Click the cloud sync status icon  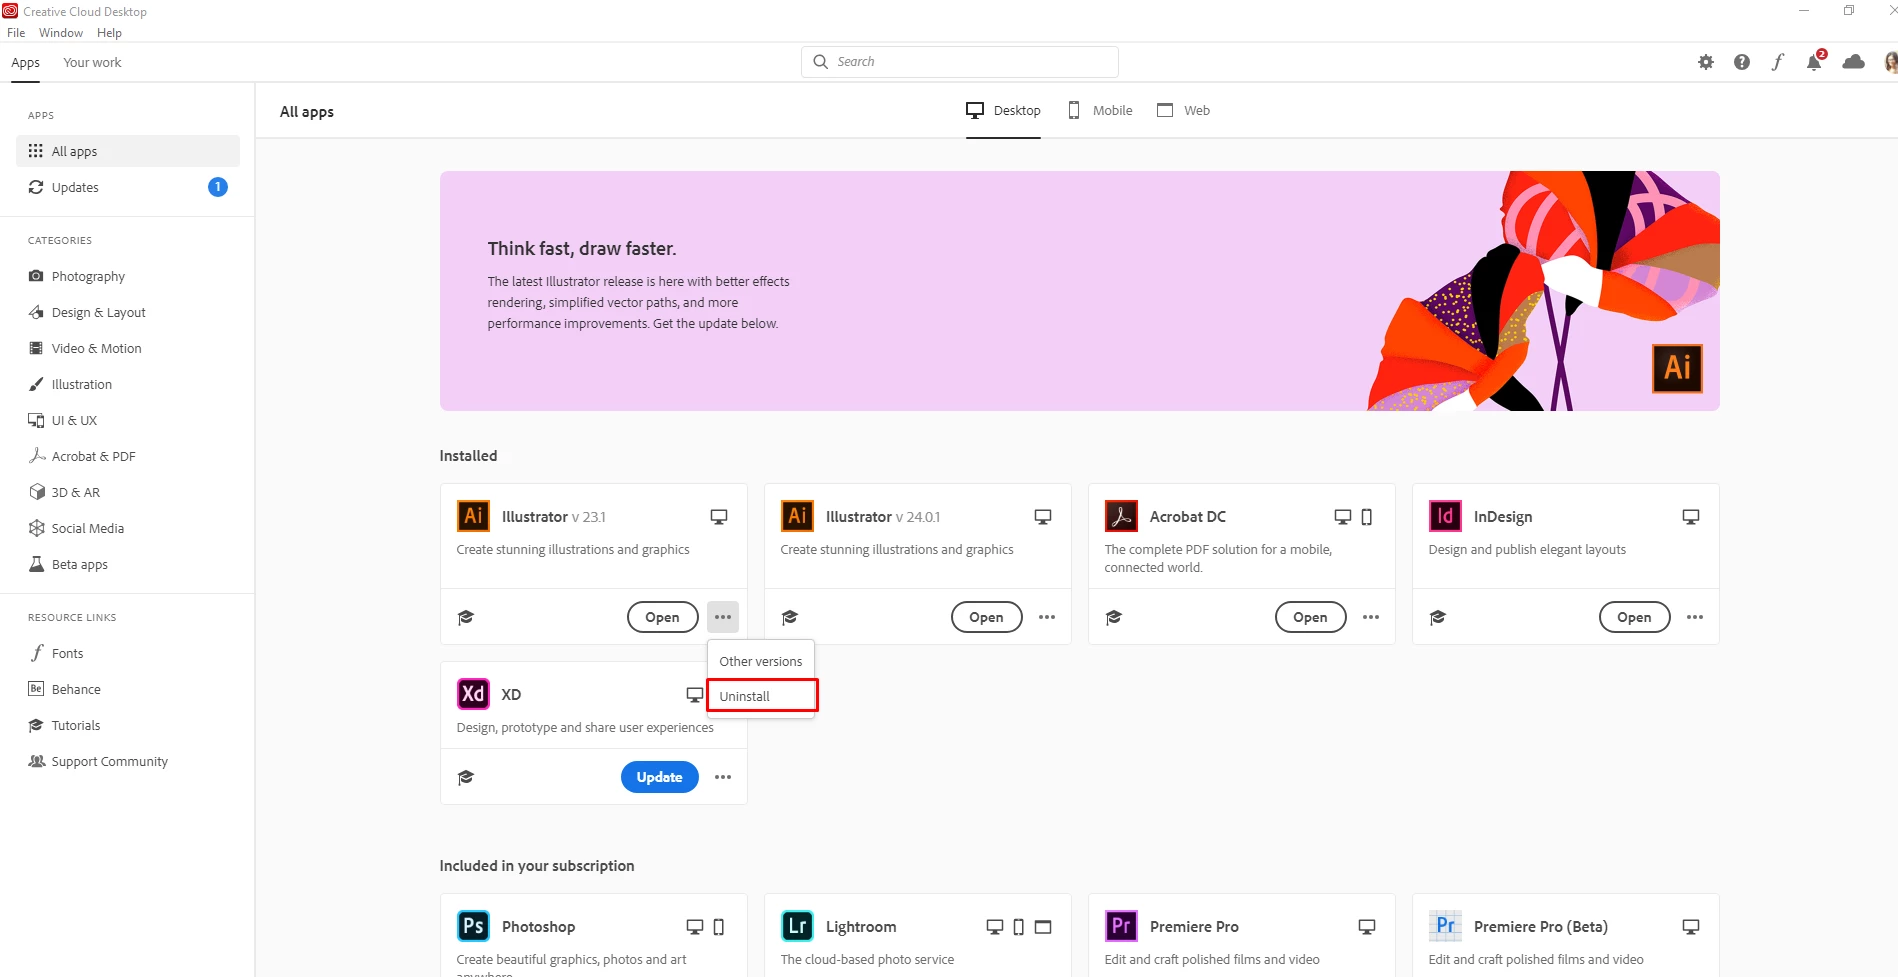[x=1853, y=62]
